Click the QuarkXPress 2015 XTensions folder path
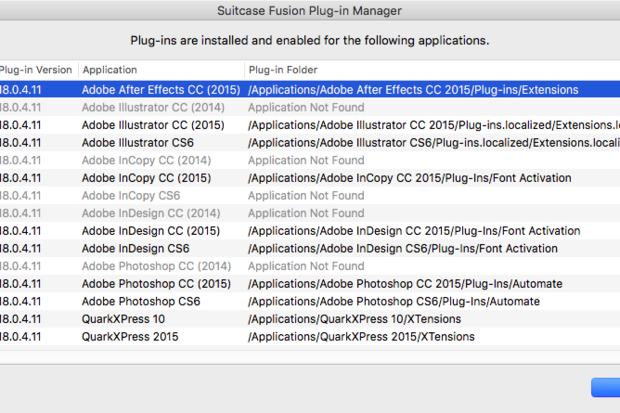The image size is (620, 413). [361, 337]
